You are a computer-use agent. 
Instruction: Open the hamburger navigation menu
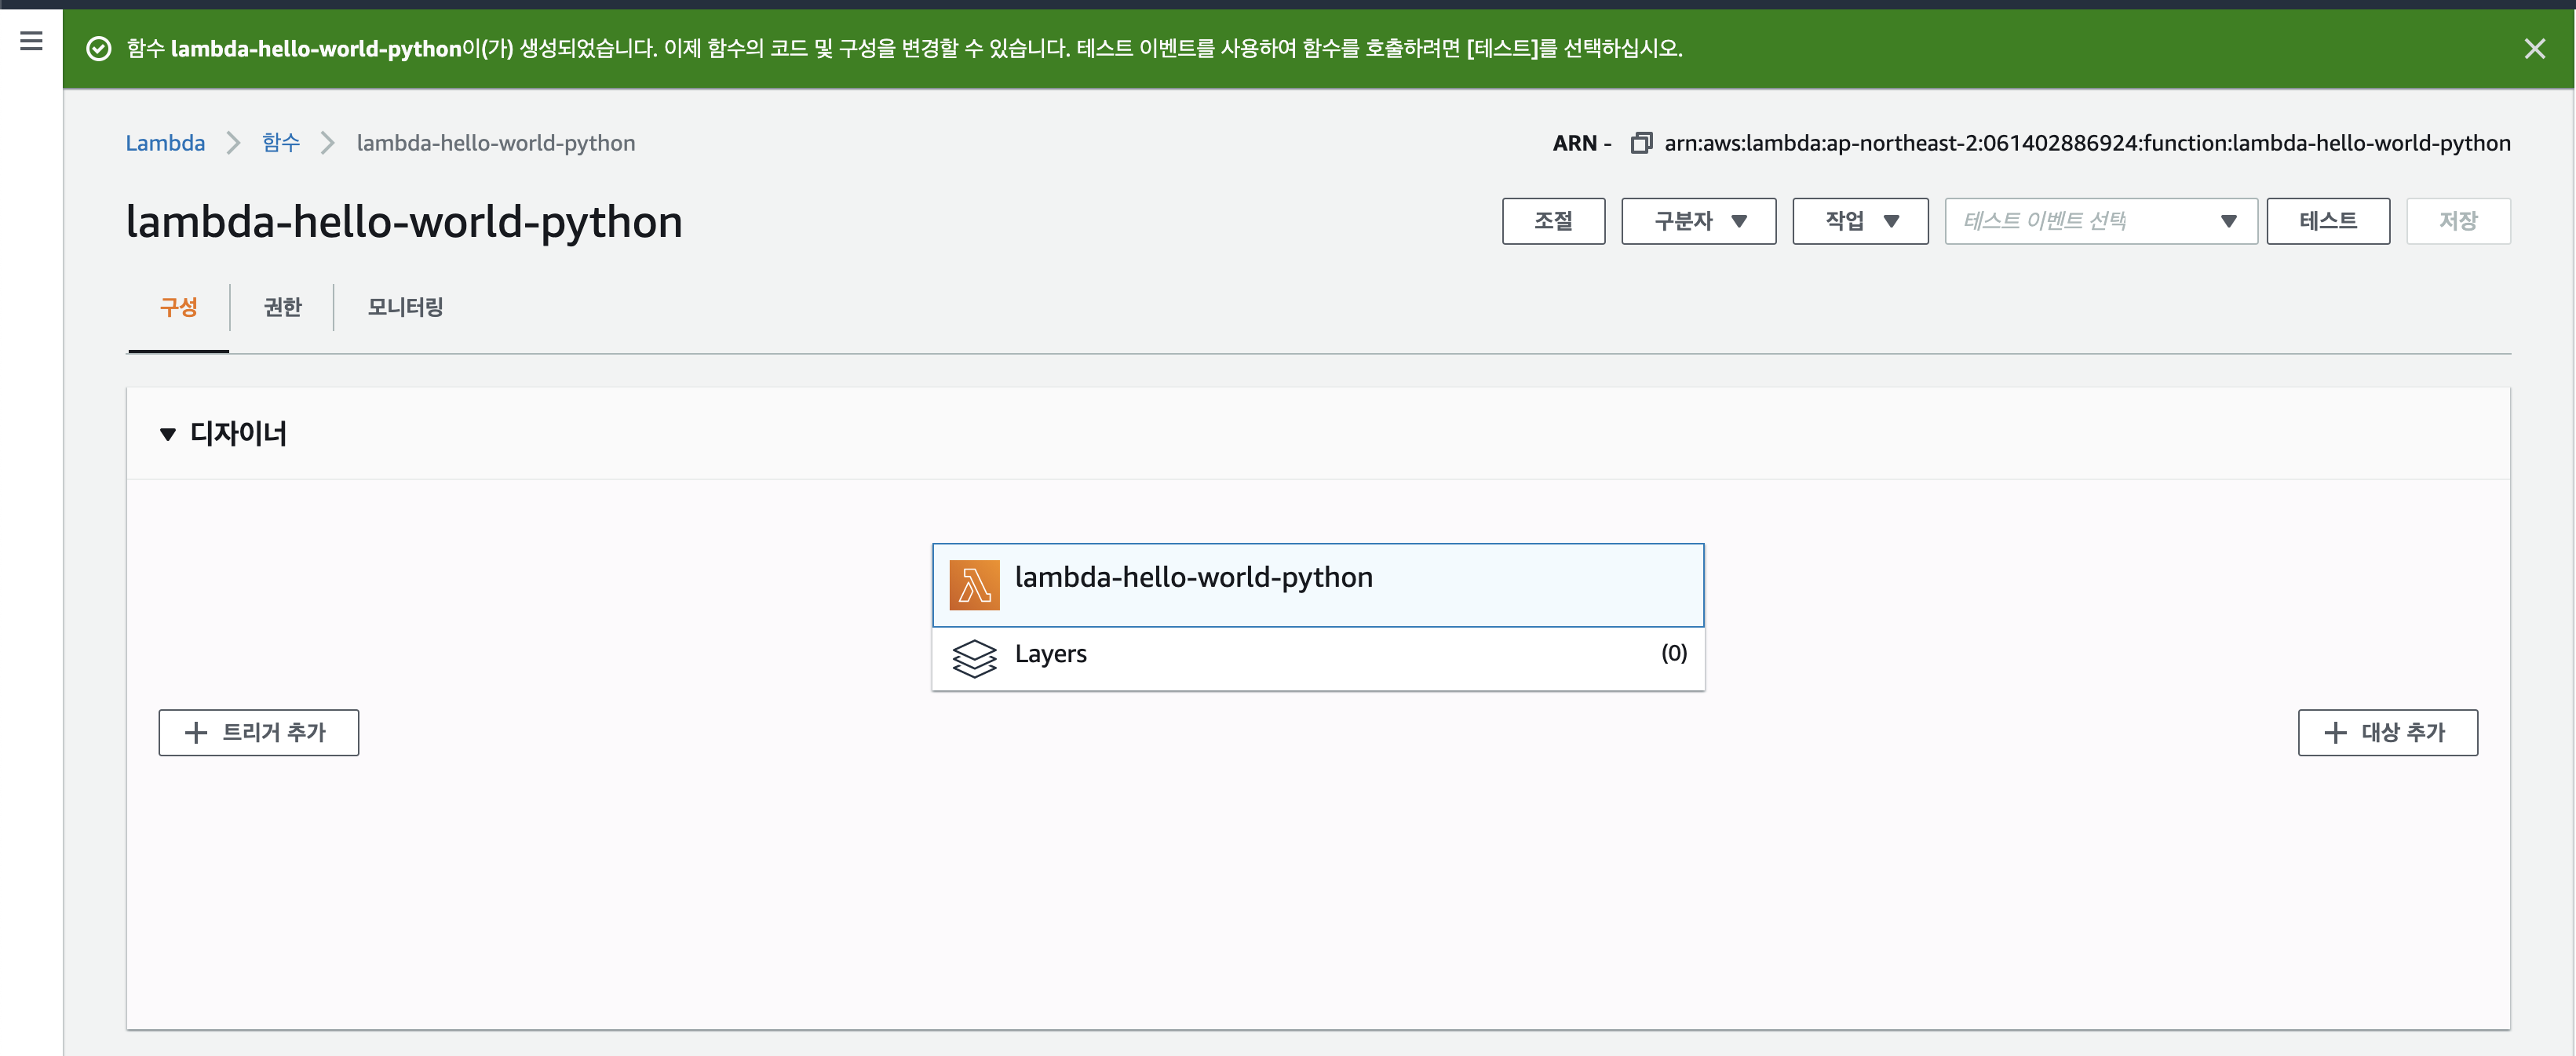click(x=31, y=41)
